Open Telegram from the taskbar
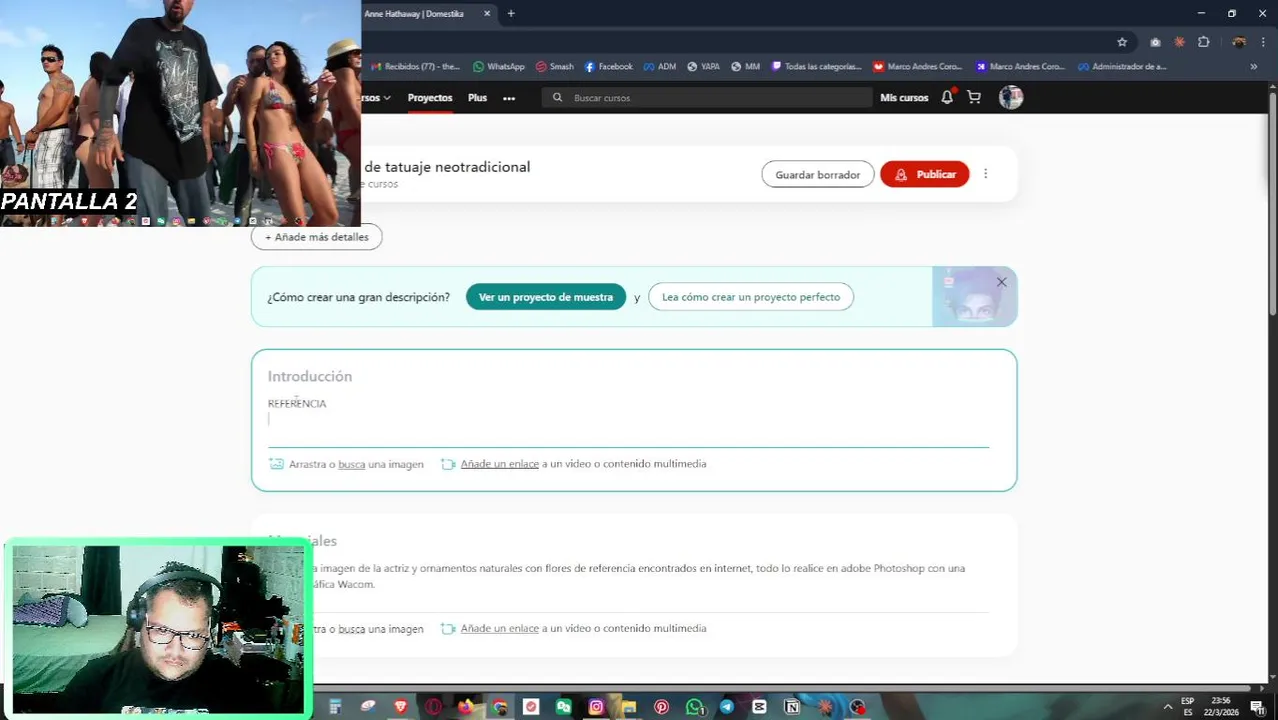 click(727, 707)
